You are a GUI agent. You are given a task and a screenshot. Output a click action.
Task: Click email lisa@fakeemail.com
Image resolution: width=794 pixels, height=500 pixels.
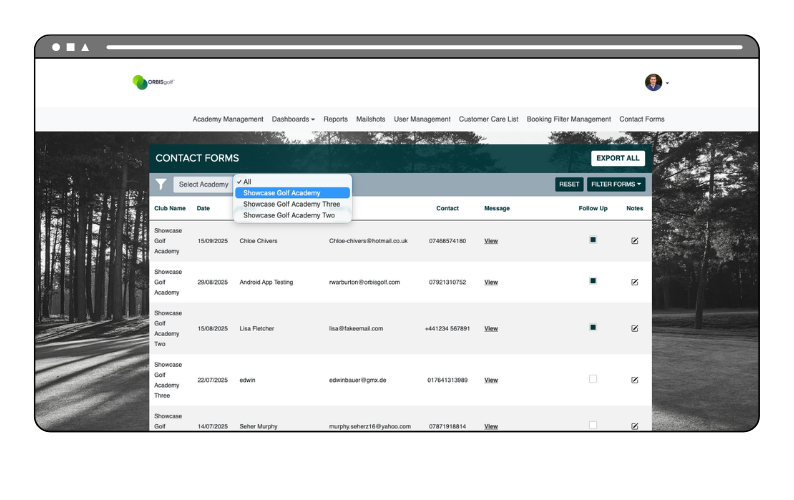356,329
